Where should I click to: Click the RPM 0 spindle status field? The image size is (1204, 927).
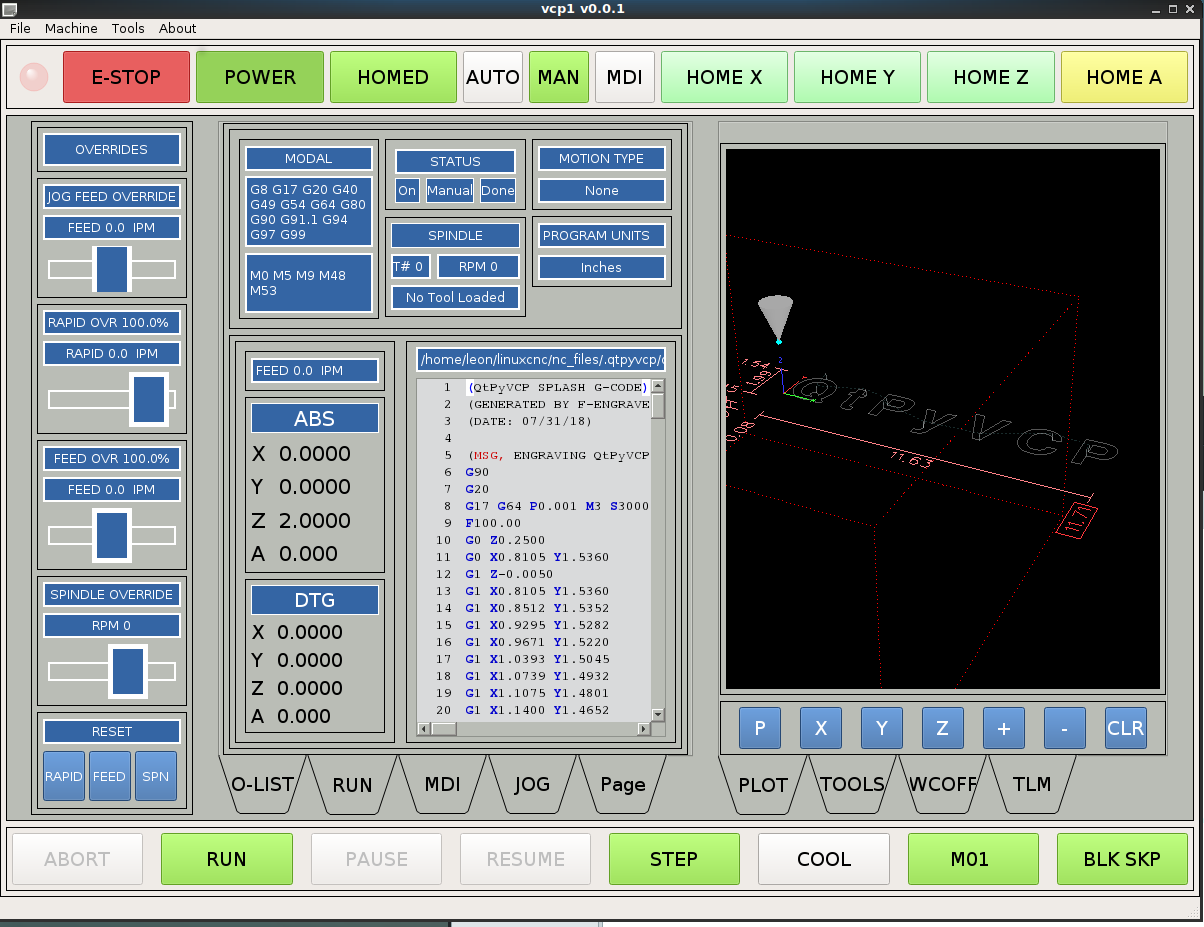click(x=478, y=267)
